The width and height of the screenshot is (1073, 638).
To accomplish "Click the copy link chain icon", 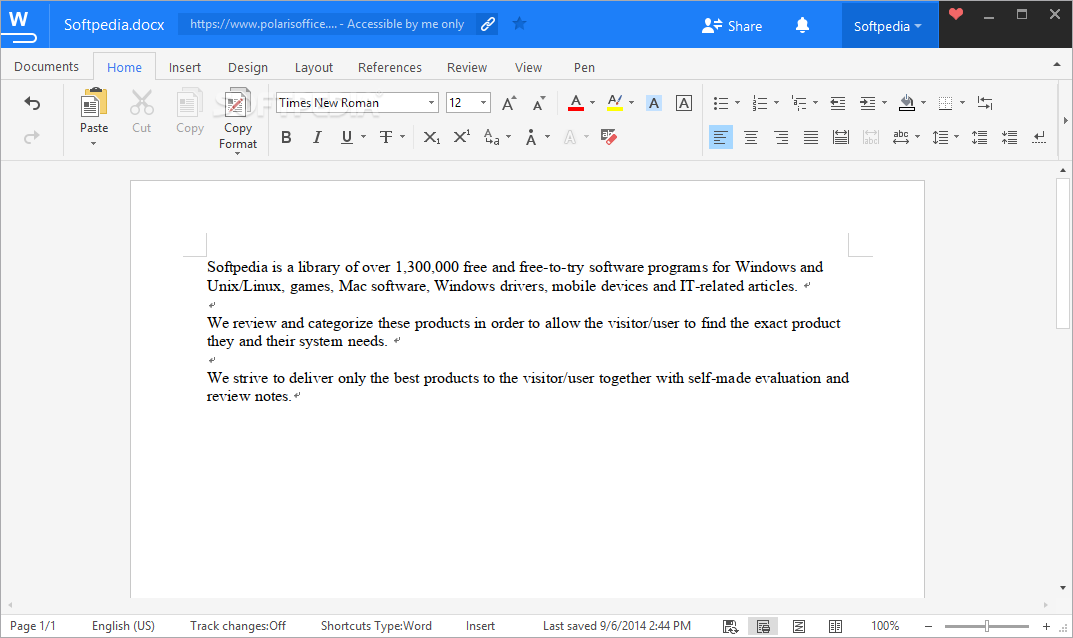I will click(488, 24).
